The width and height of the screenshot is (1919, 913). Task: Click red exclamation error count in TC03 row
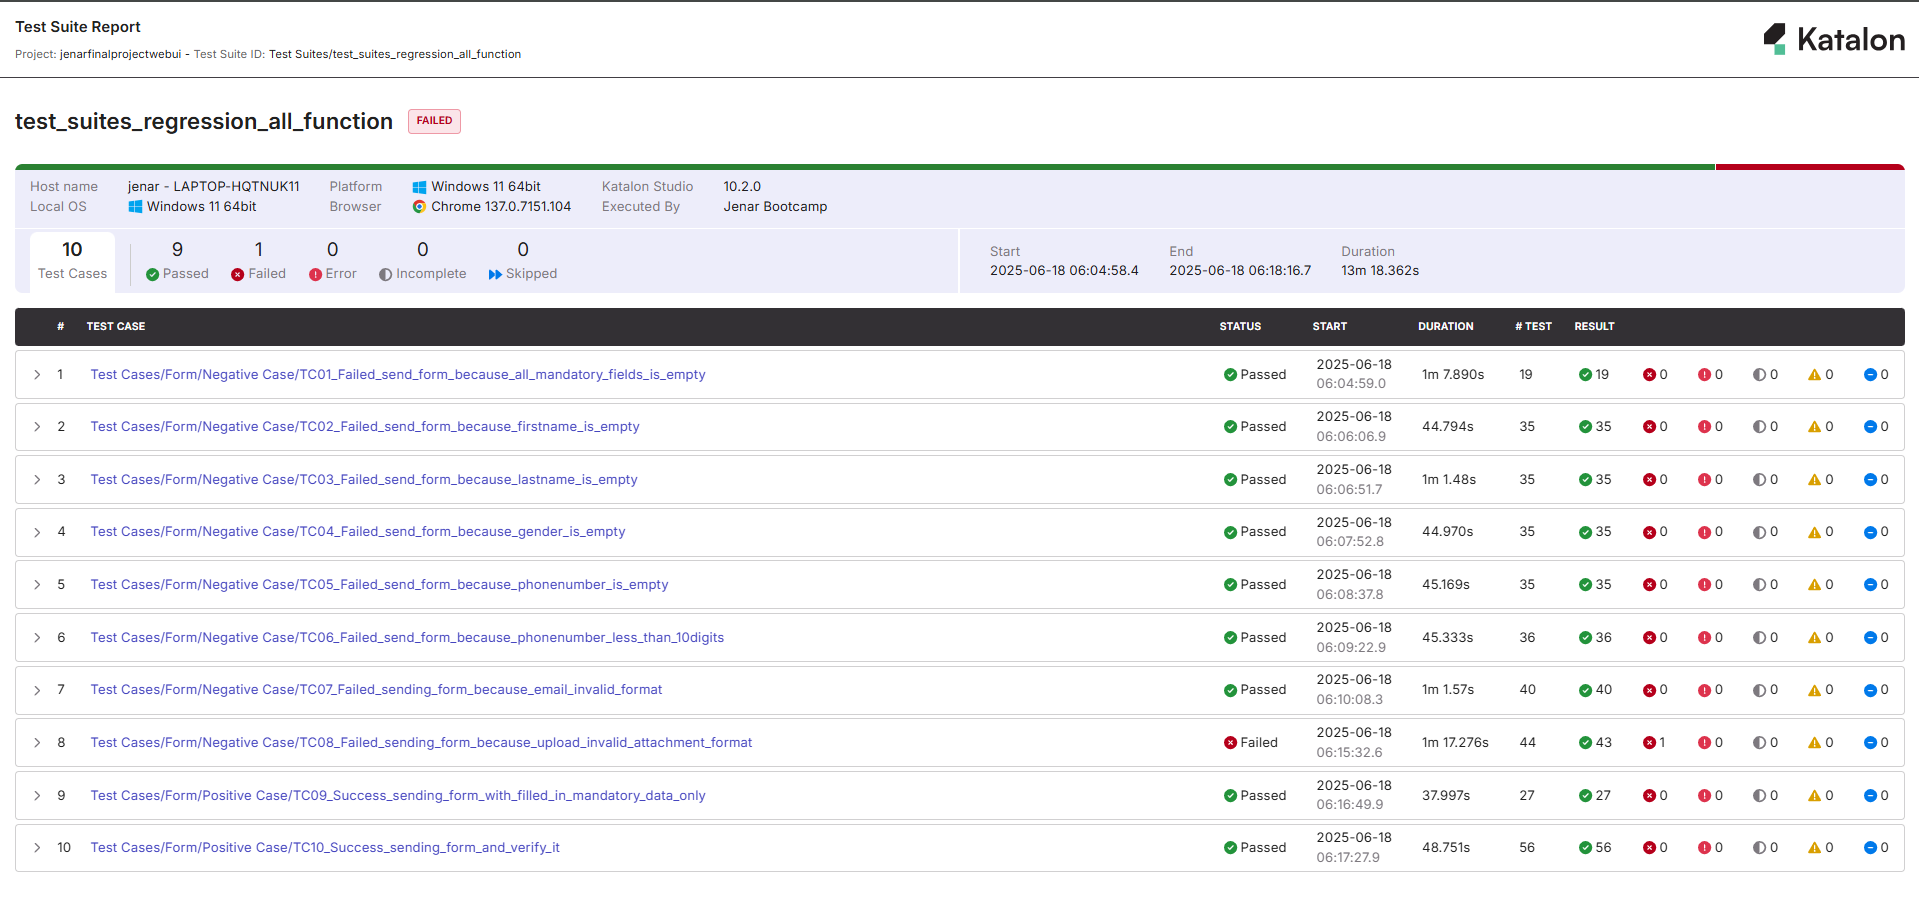point(1710,480)
